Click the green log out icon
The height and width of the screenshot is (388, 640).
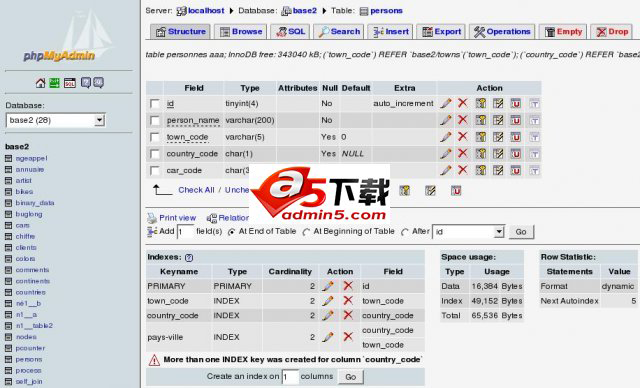coord(54,83)
